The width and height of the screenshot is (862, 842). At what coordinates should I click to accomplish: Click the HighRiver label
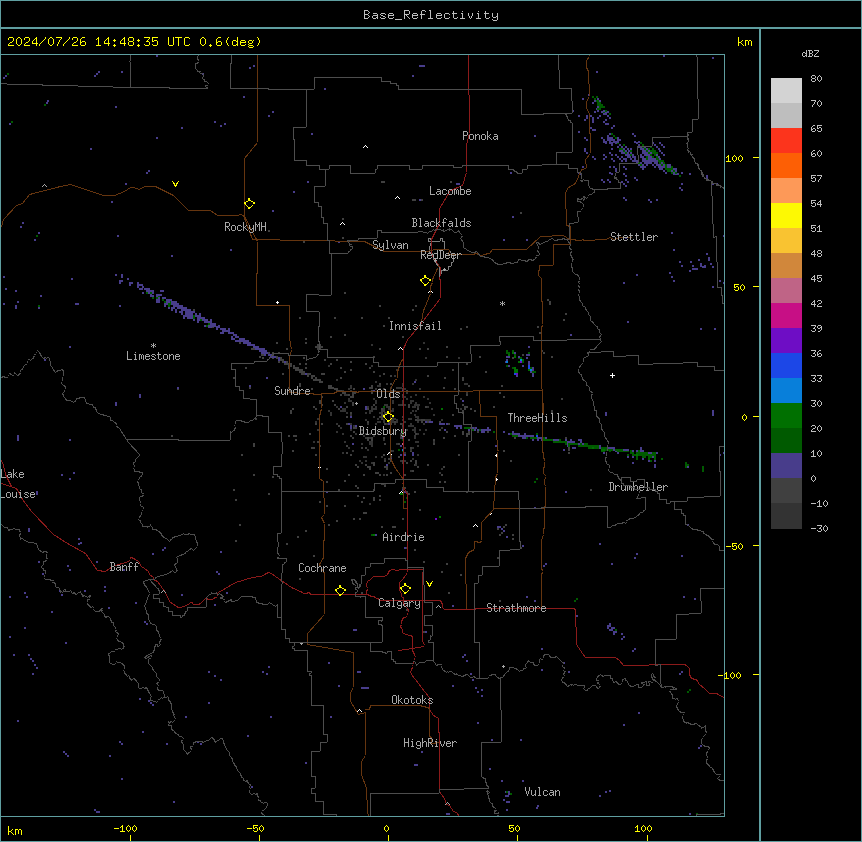430,743
